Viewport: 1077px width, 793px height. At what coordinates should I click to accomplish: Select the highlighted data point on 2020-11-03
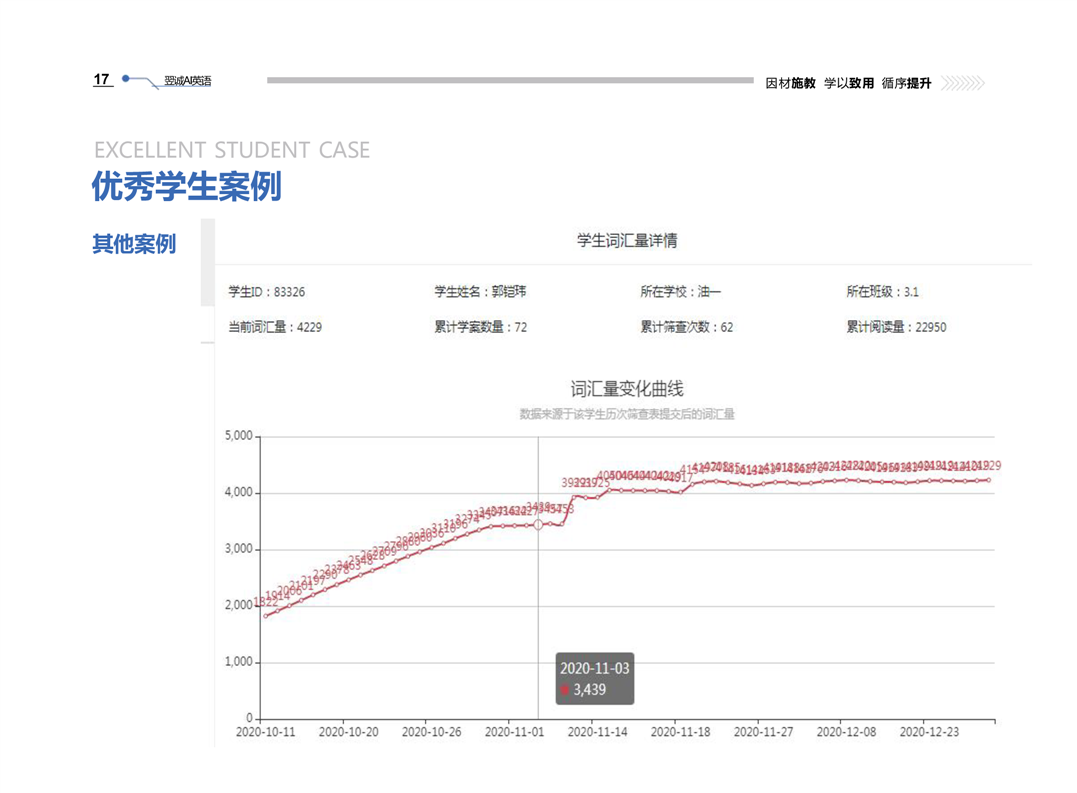click(538, 524)
